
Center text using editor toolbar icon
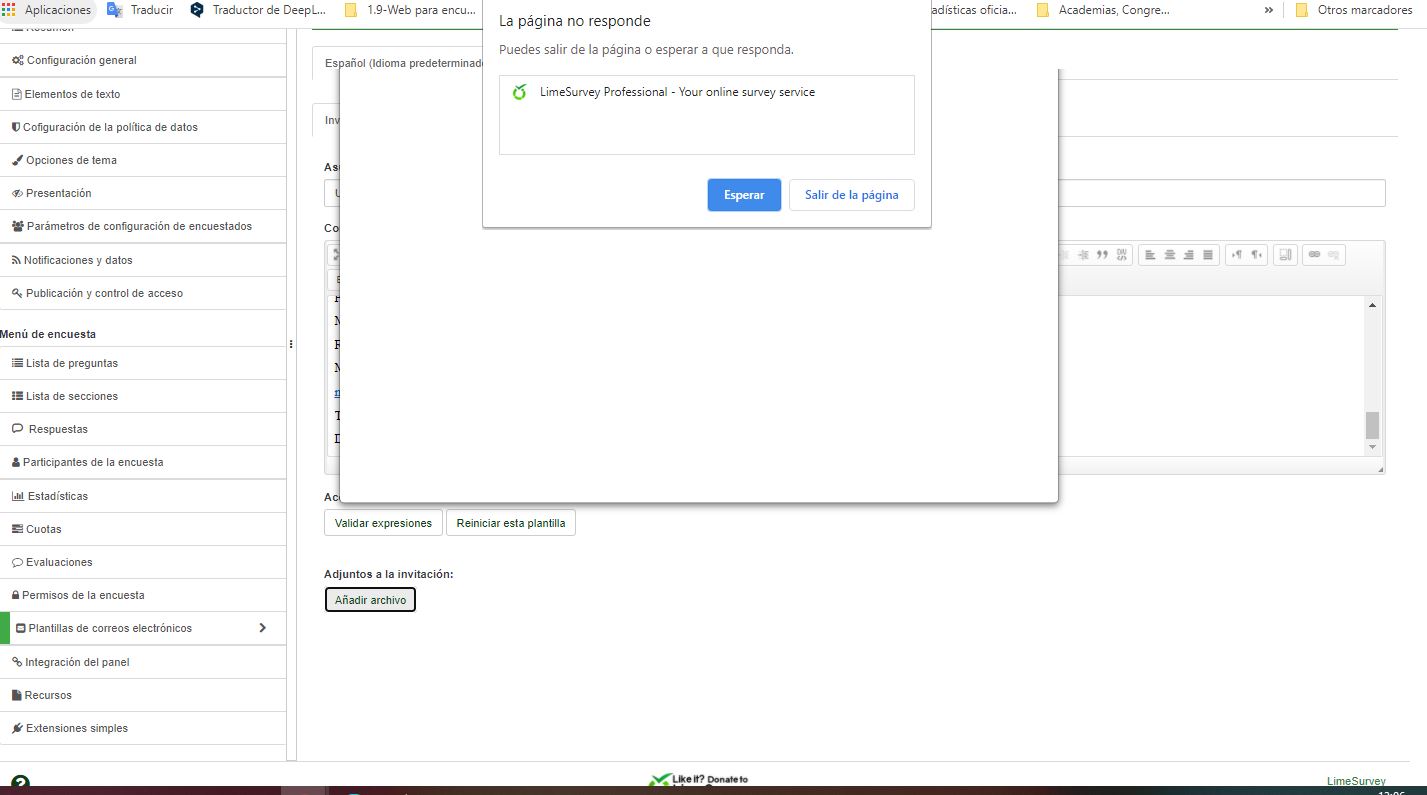1169,255
